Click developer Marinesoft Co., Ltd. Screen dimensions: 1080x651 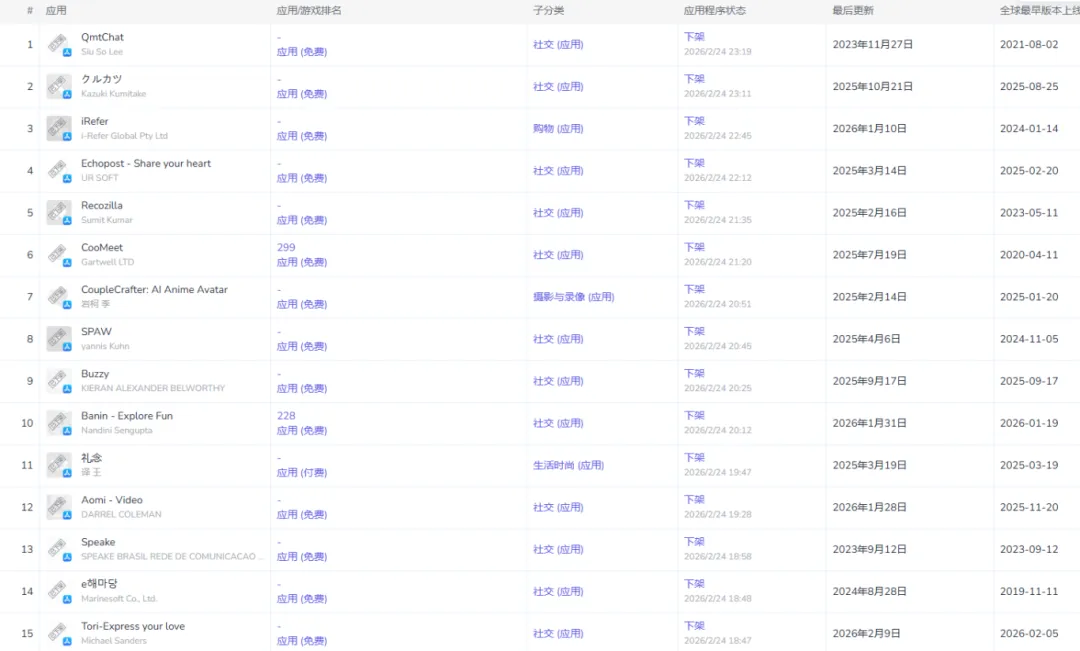pyautogui.click(x=119, y=598)
